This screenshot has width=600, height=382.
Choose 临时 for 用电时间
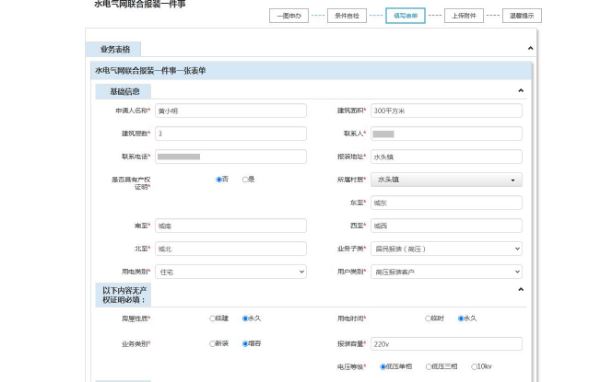tap(428, 318)
